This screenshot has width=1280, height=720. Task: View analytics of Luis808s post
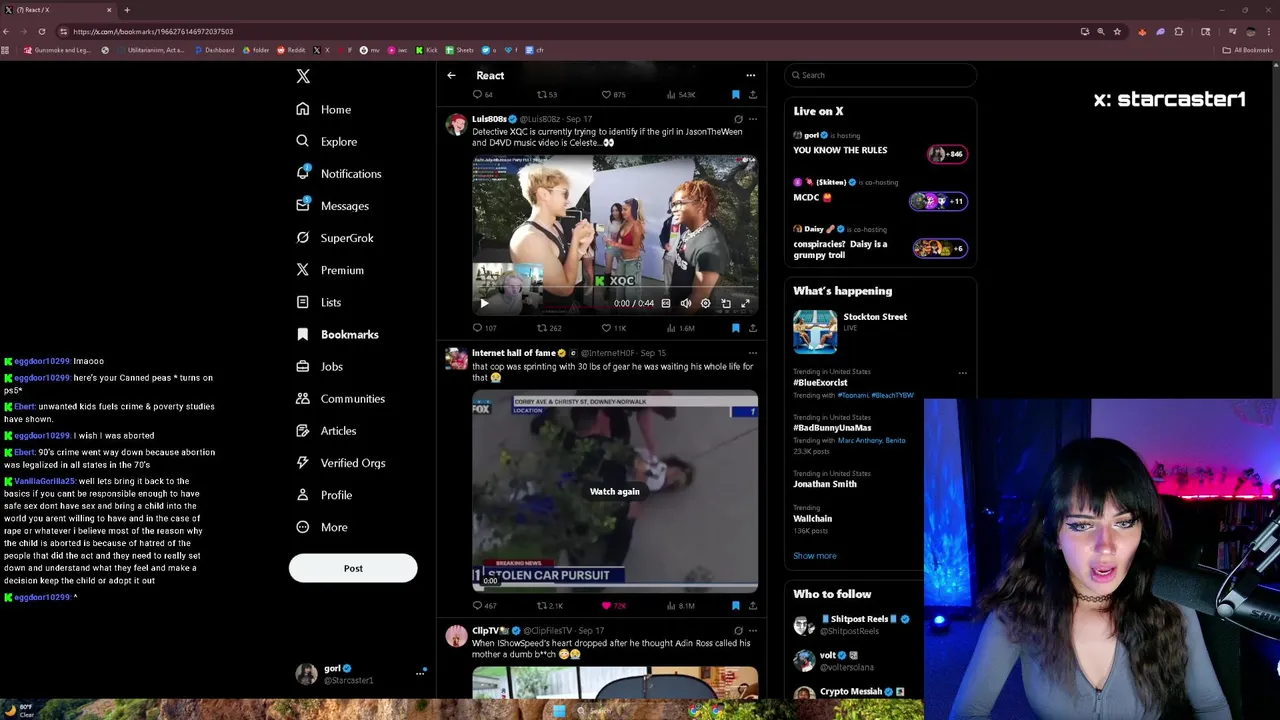(x=681, y=328)
